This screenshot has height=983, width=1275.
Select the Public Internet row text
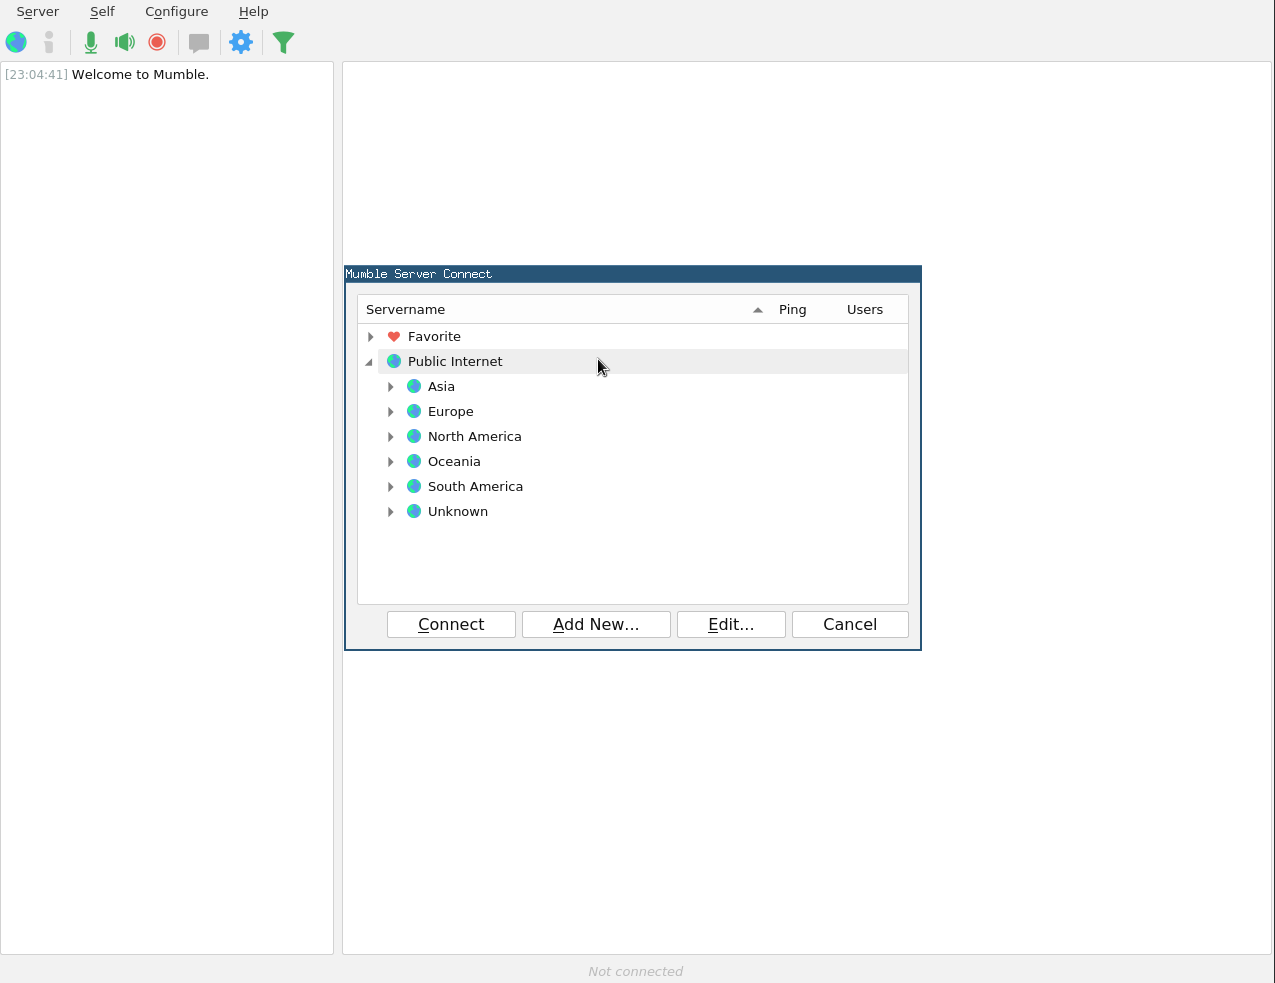click(455, 362)
